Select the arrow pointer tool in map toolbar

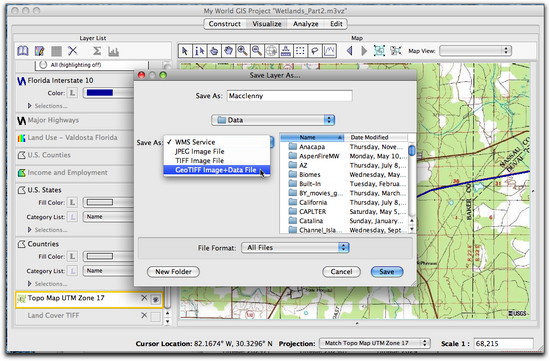pyautogui.click(x=185, y=51)
